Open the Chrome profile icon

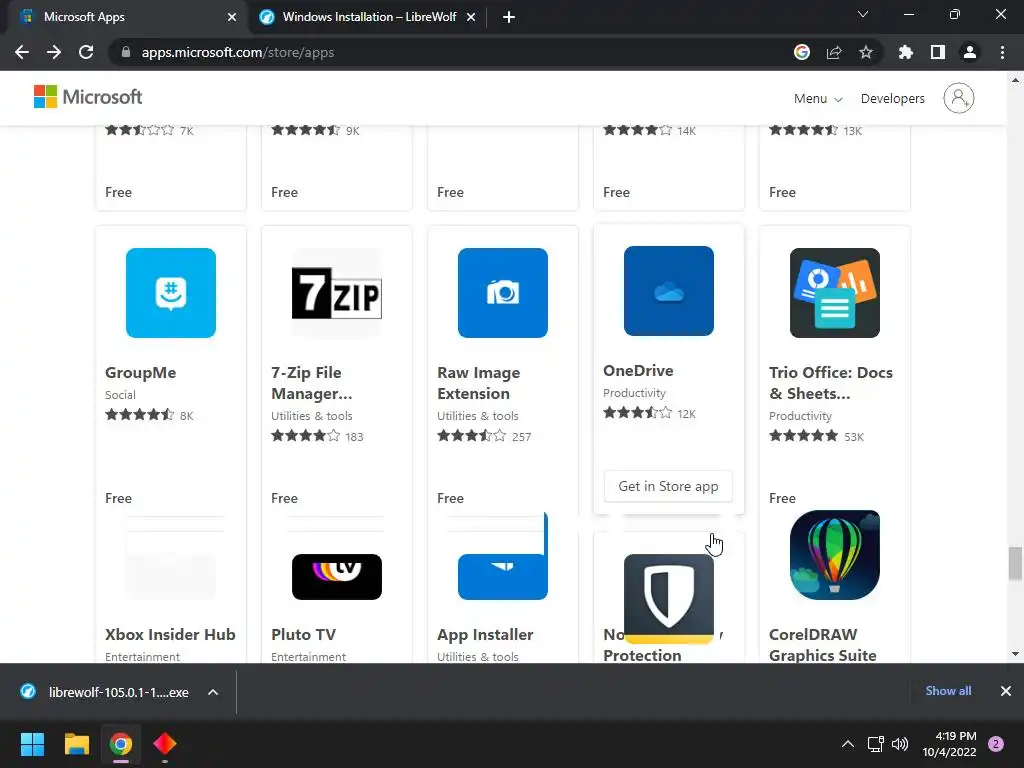tap(969, 52)
